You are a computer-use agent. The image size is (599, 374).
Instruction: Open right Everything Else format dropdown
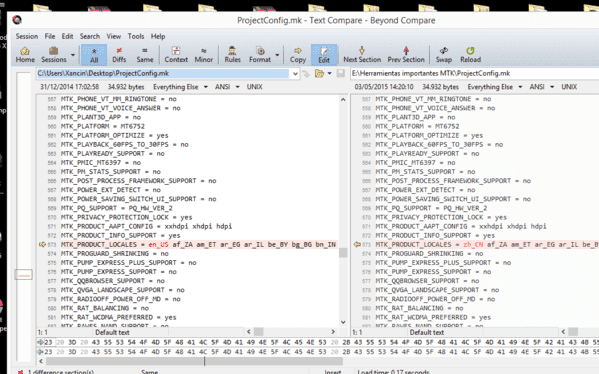click(495, 87)
